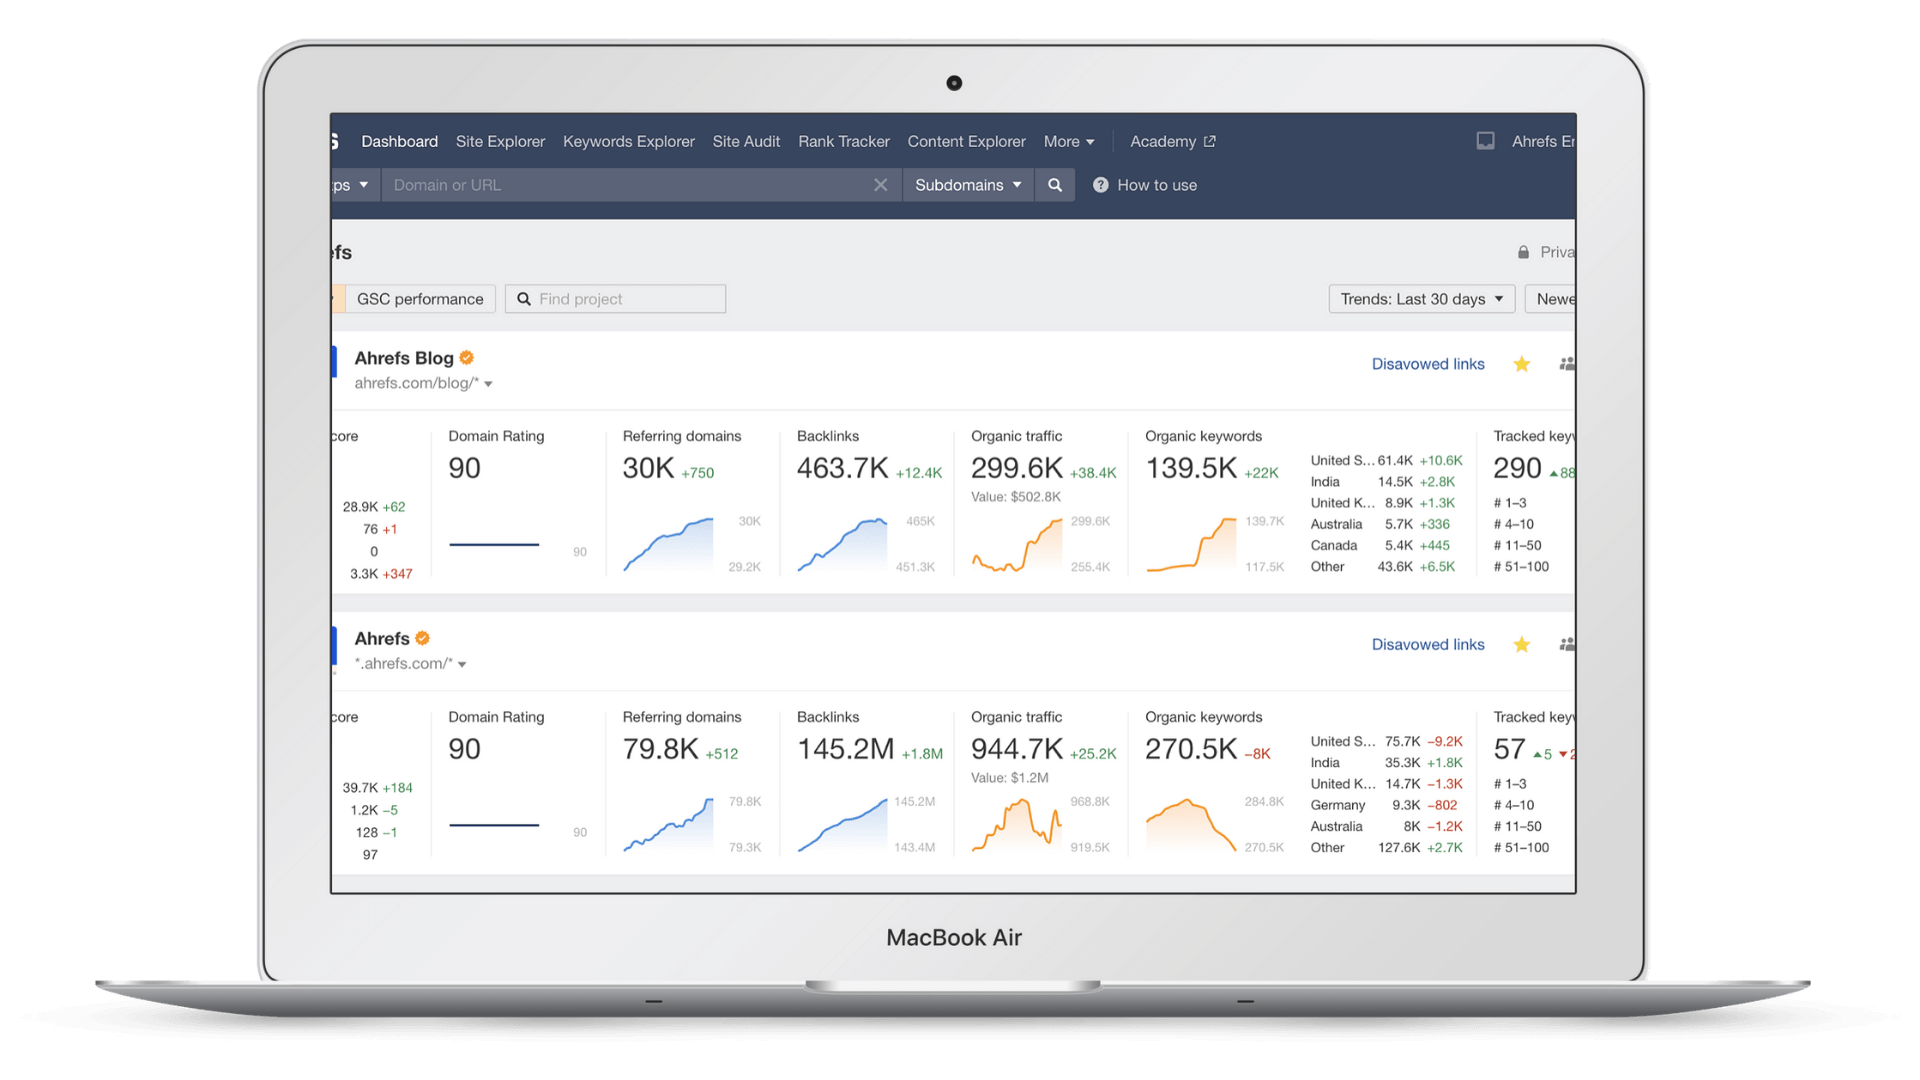1920x1080 pixels.
Task: Clear the Domain or URL field
Action: click(x=880, y=185)
